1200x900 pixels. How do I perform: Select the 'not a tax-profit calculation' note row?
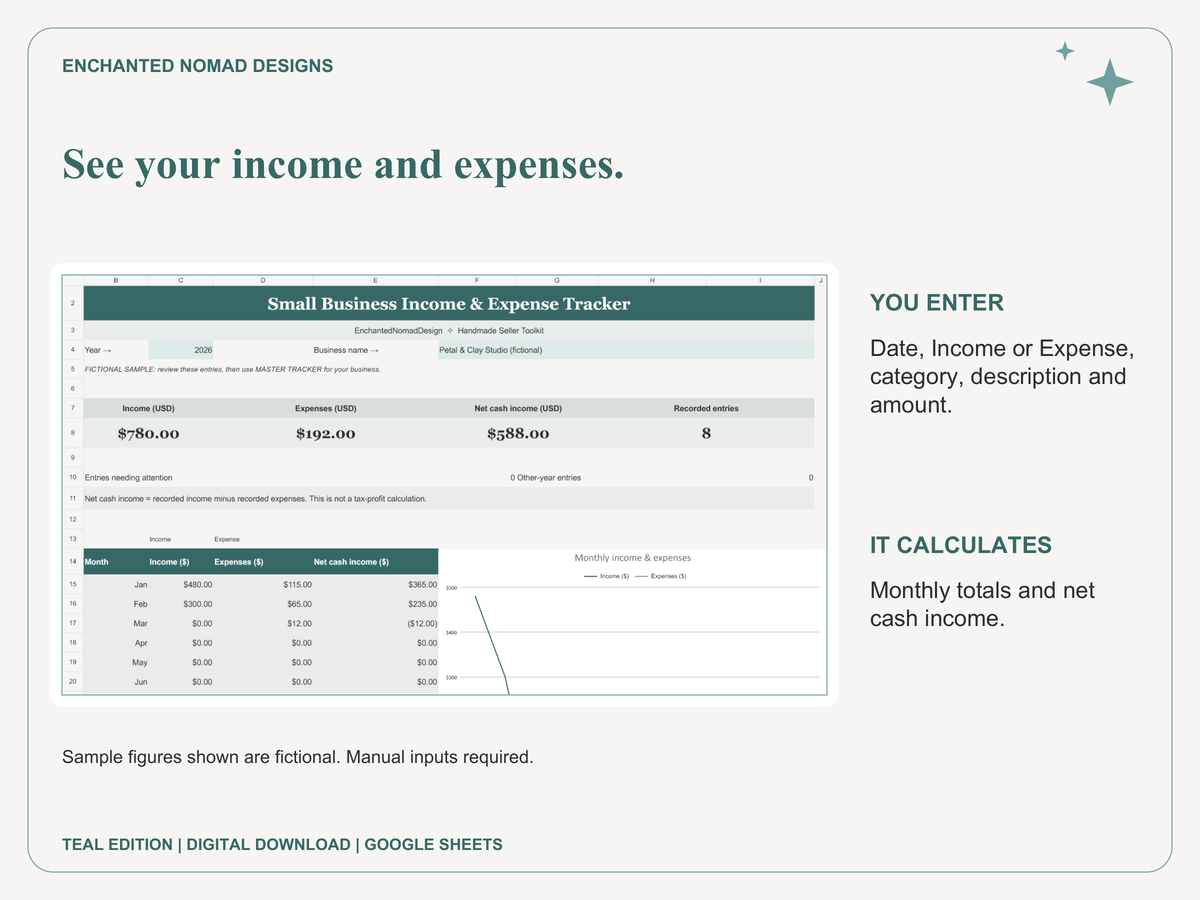click(x=449, y=498)
